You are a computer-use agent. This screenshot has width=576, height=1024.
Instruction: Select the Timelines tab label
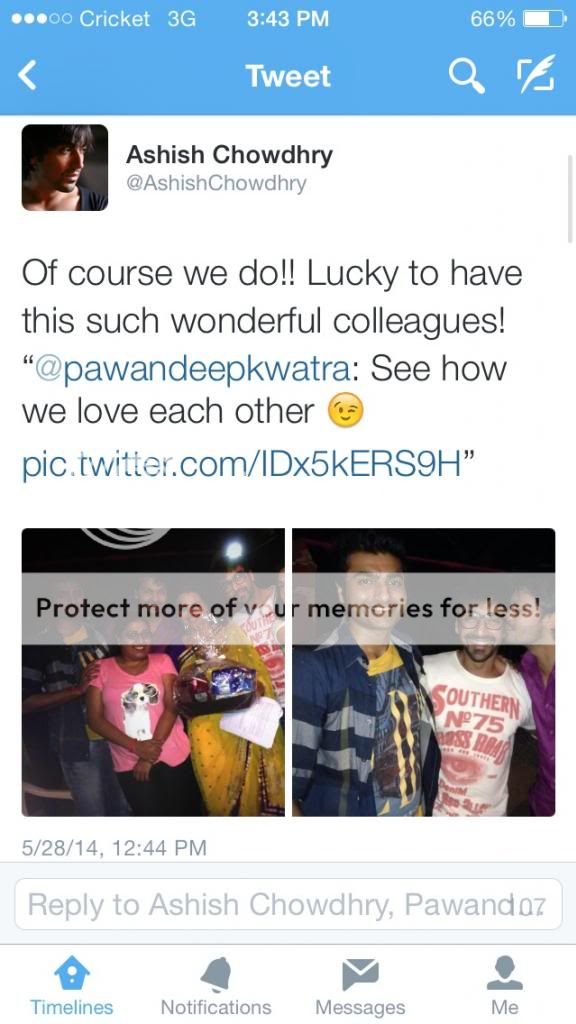(71, 1008)
